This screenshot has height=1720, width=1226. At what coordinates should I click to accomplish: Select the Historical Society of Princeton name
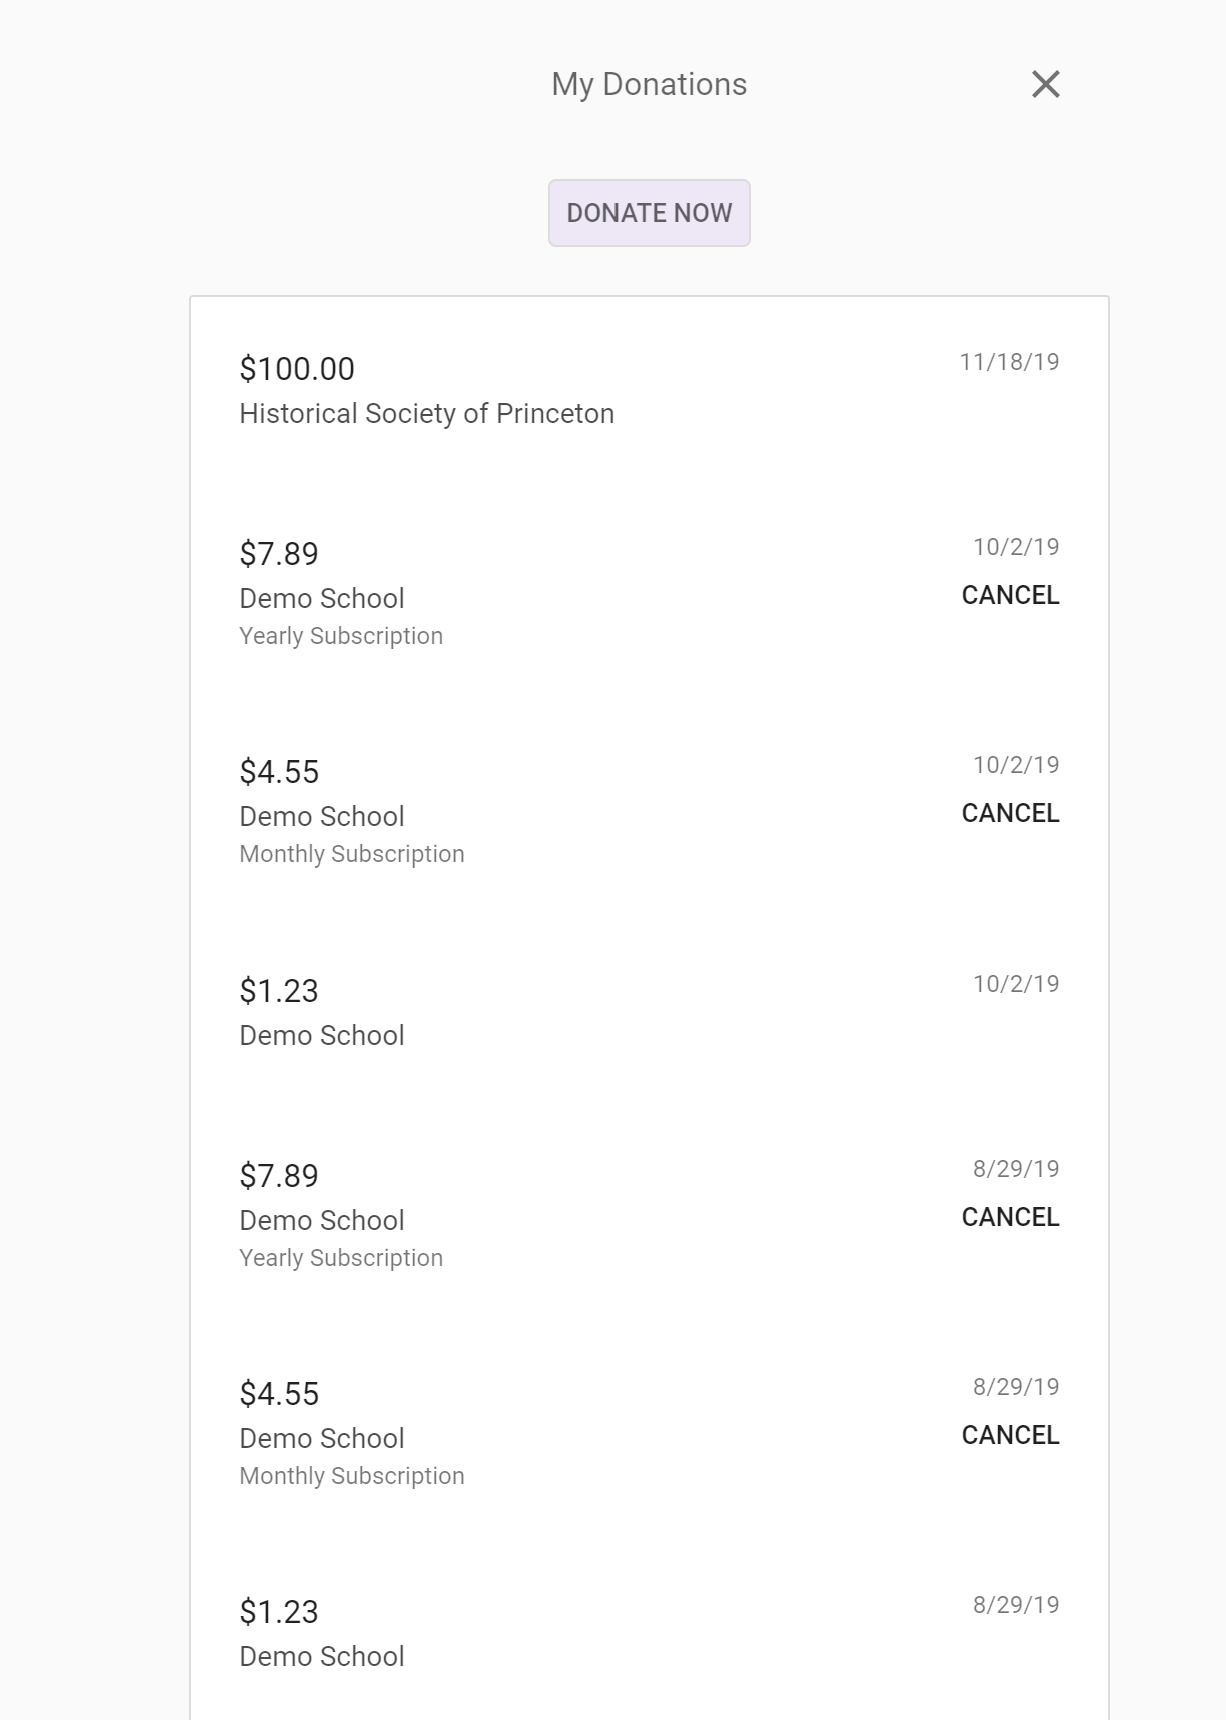426,414
